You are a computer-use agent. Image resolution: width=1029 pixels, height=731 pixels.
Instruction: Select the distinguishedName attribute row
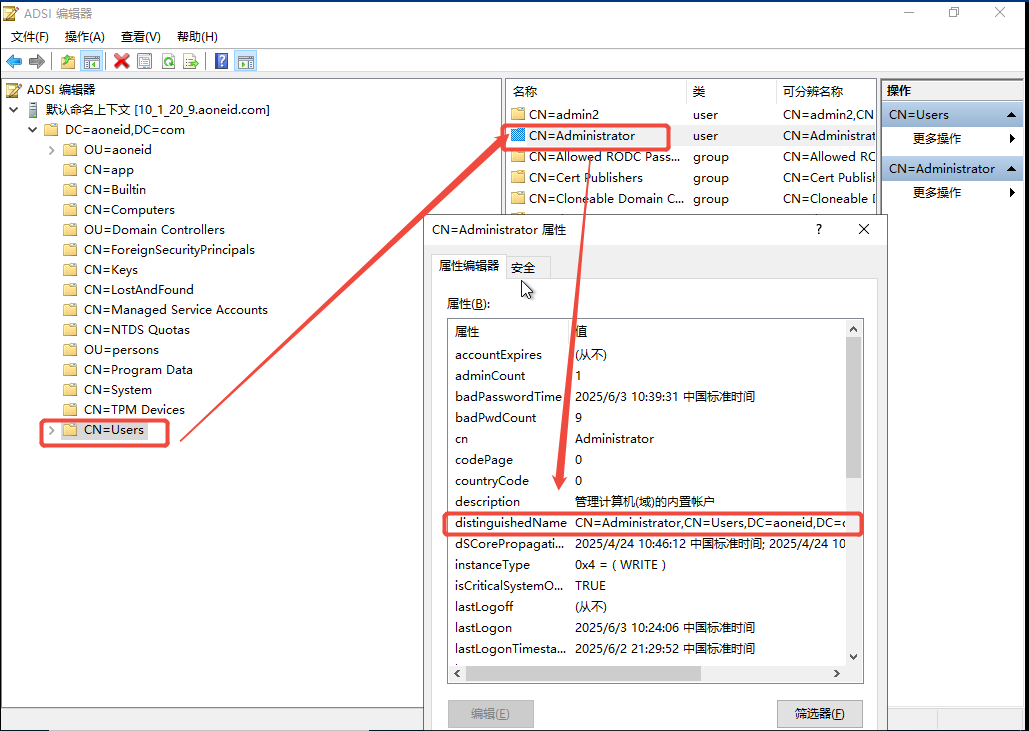coord(647,523)
